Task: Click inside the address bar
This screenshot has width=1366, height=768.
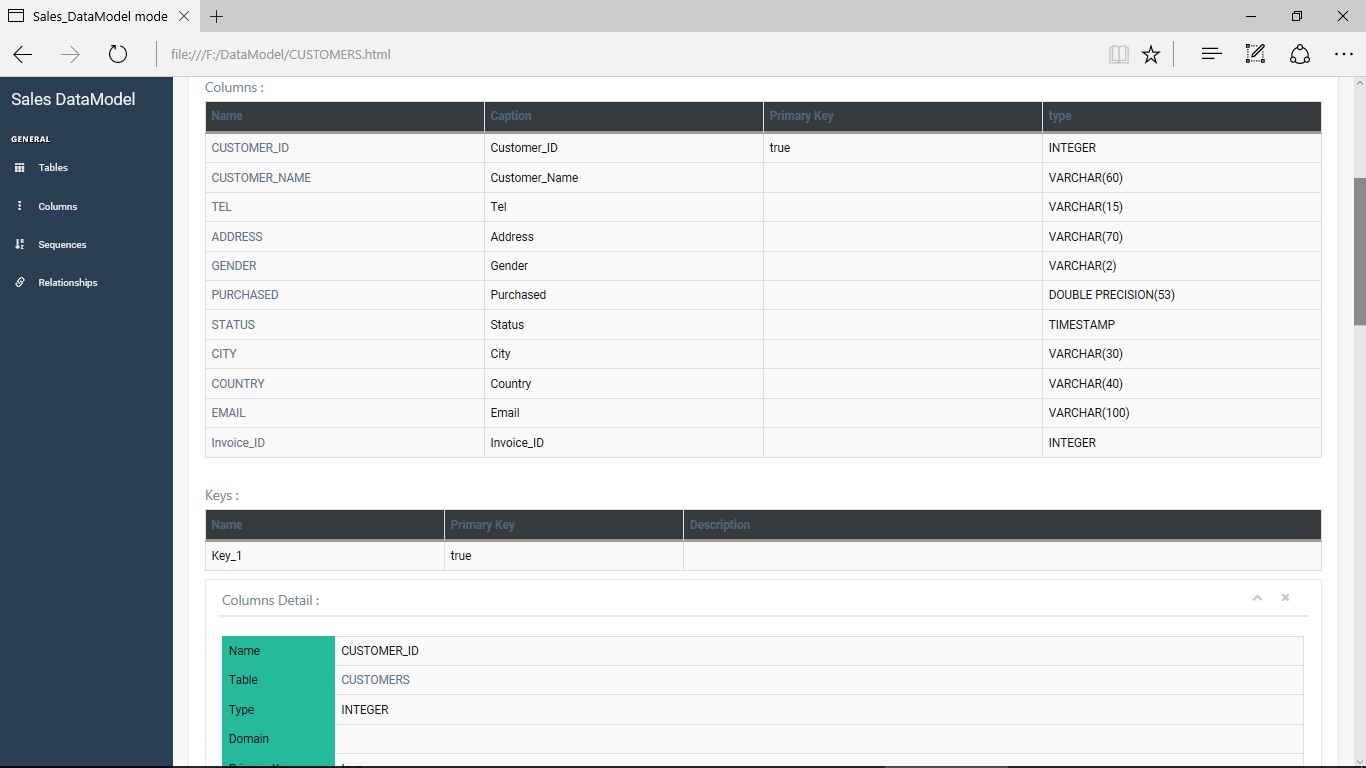Action: pos(400,54)
